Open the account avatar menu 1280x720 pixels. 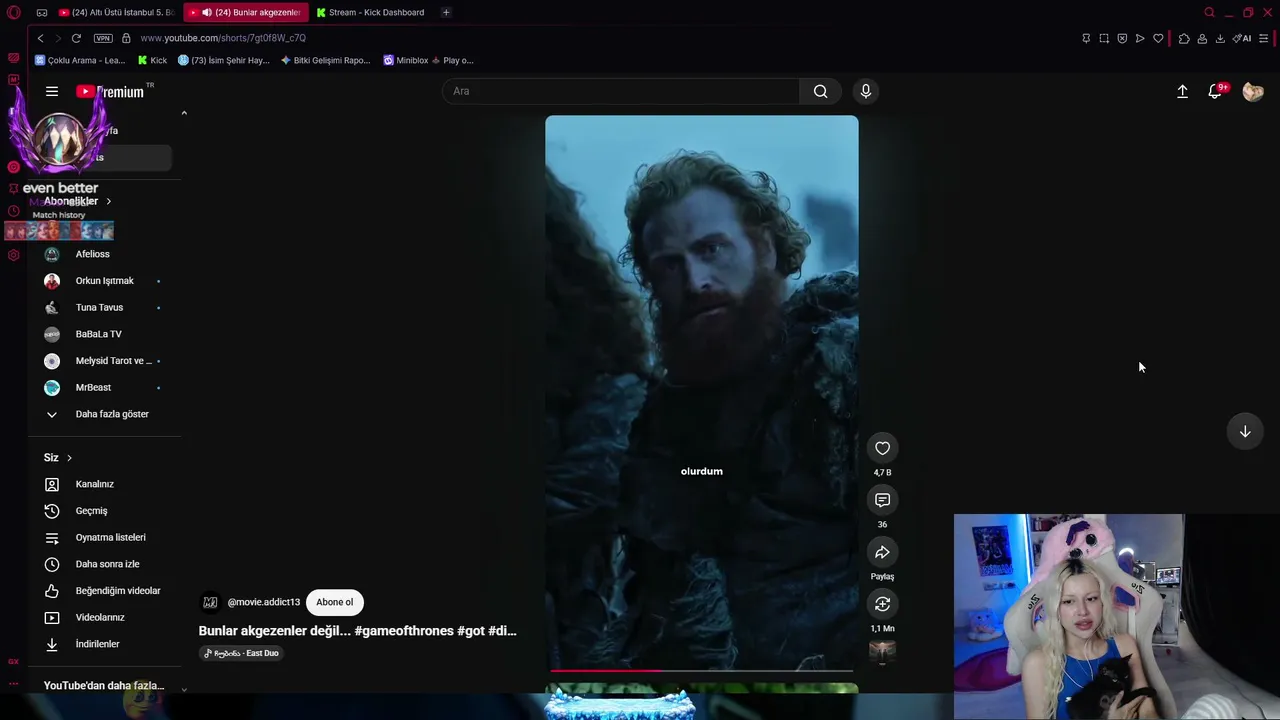[1252, 91]
